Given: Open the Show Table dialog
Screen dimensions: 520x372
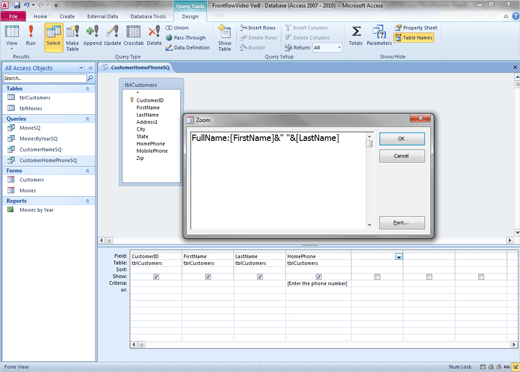Looking at the screenshot, I should click(225, 38).
